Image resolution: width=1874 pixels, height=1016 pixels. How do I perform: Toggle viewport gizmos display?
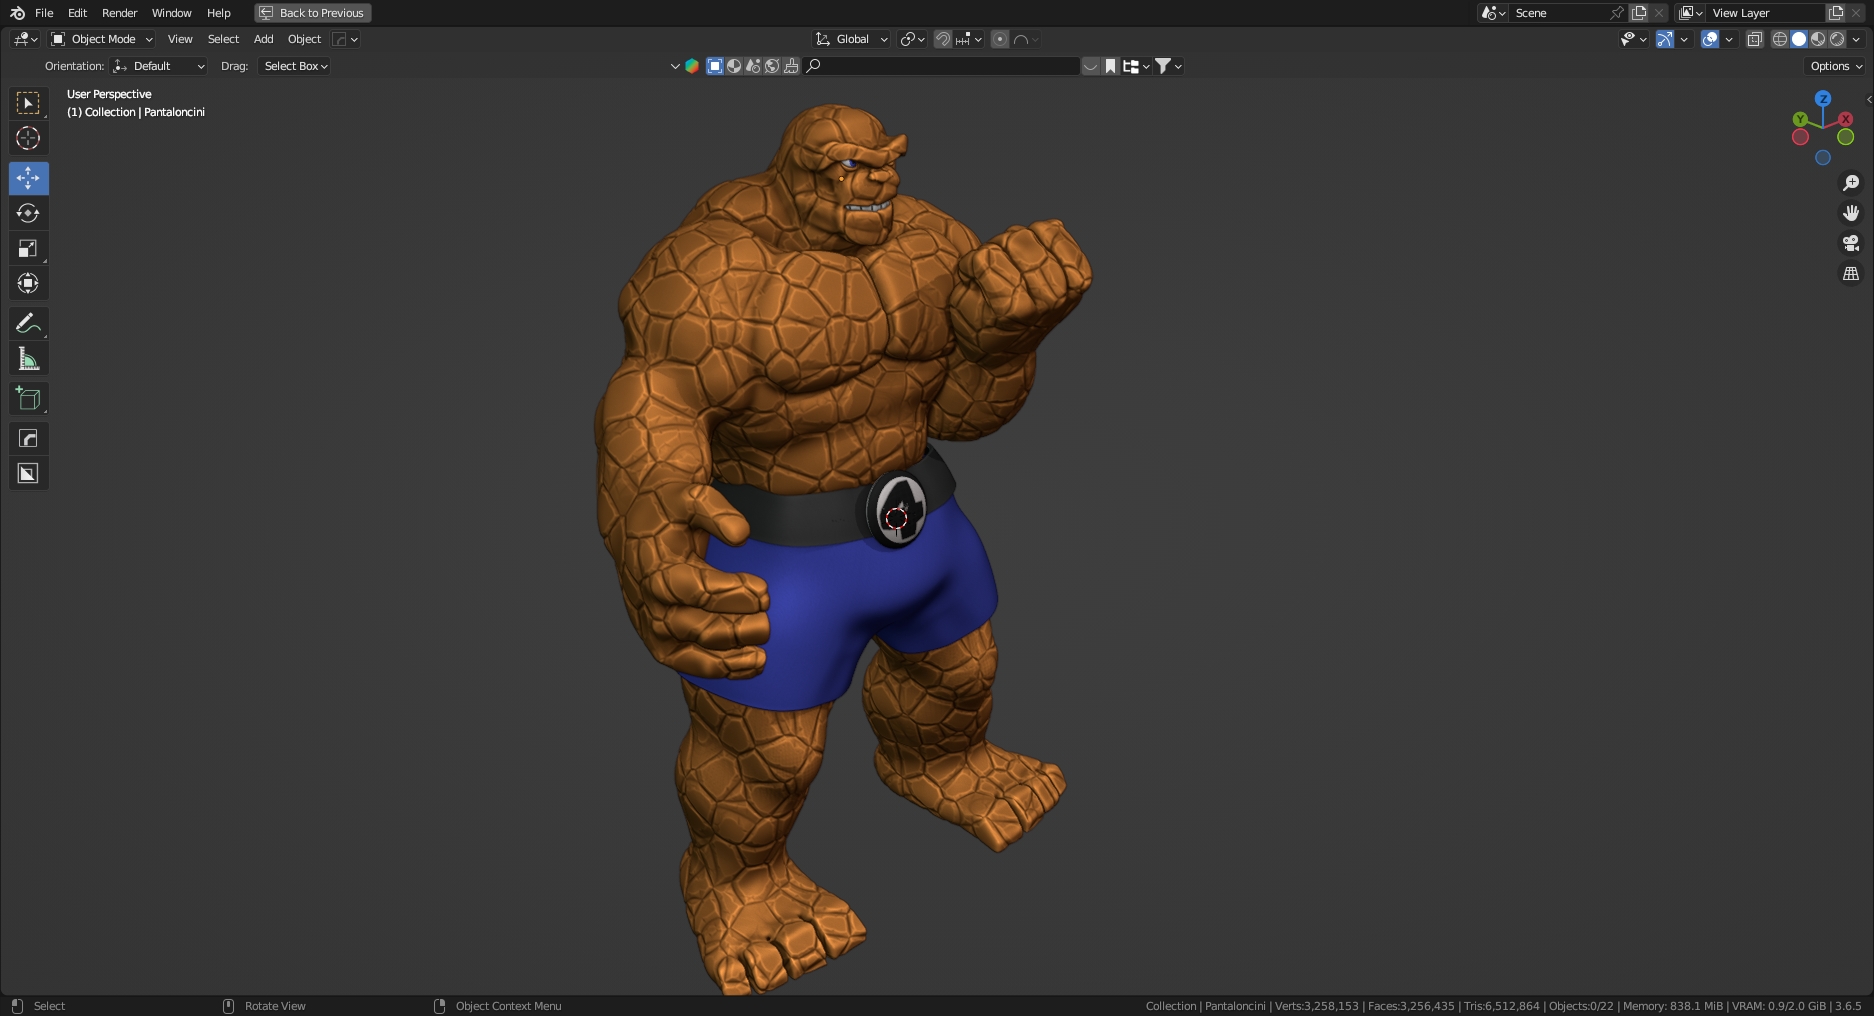(1664, 39)
